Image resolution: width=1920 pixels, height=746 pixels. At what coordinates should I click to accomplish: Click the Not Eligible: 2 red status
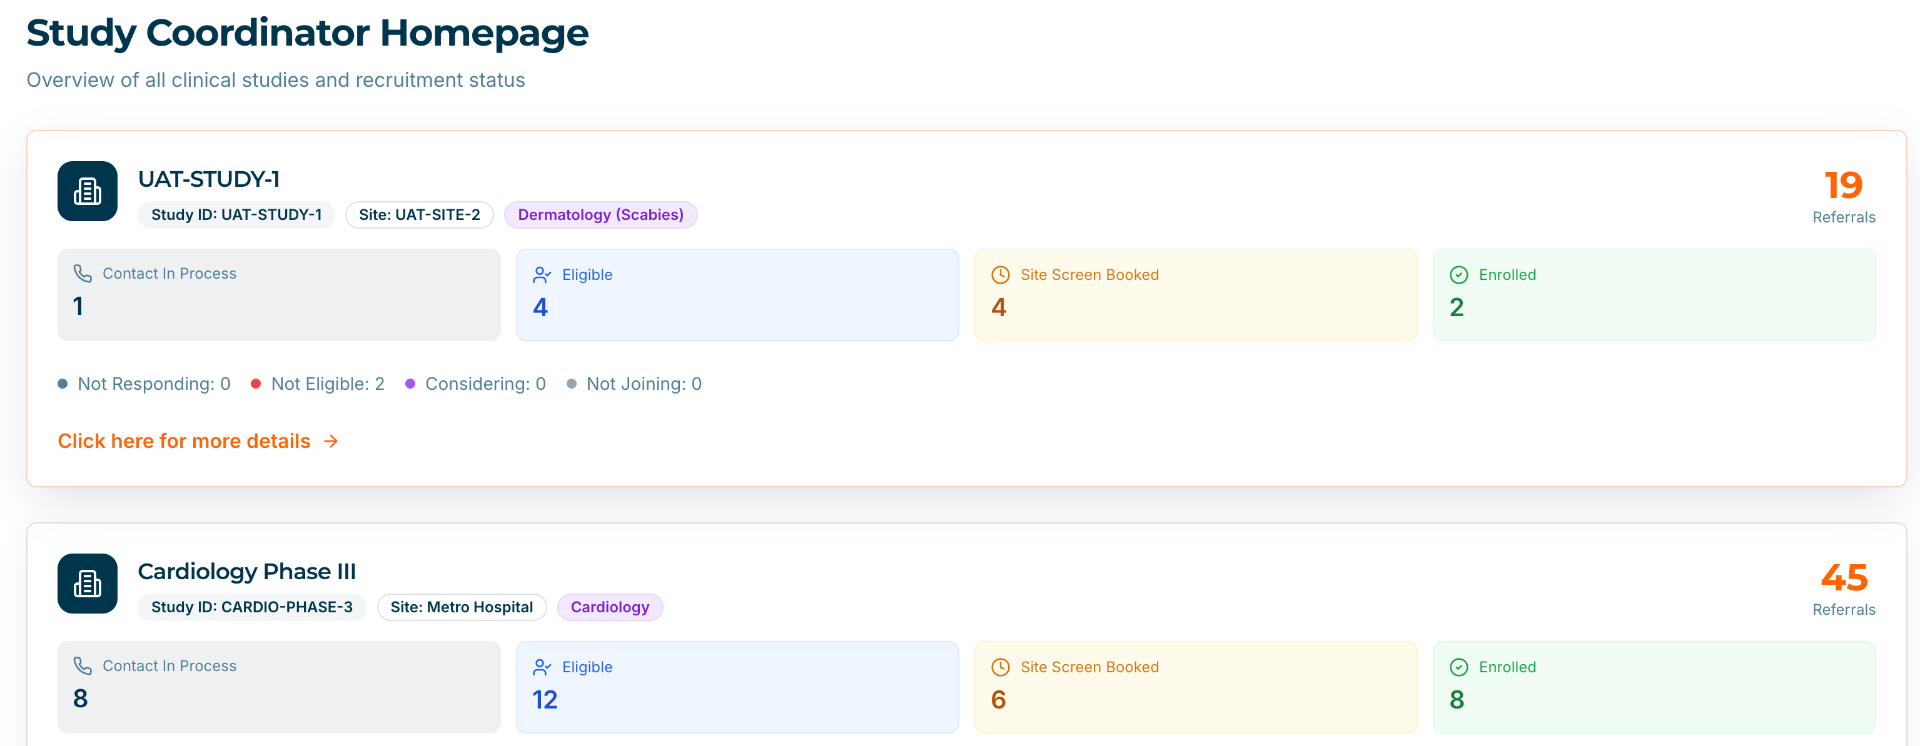coord(318,384)
